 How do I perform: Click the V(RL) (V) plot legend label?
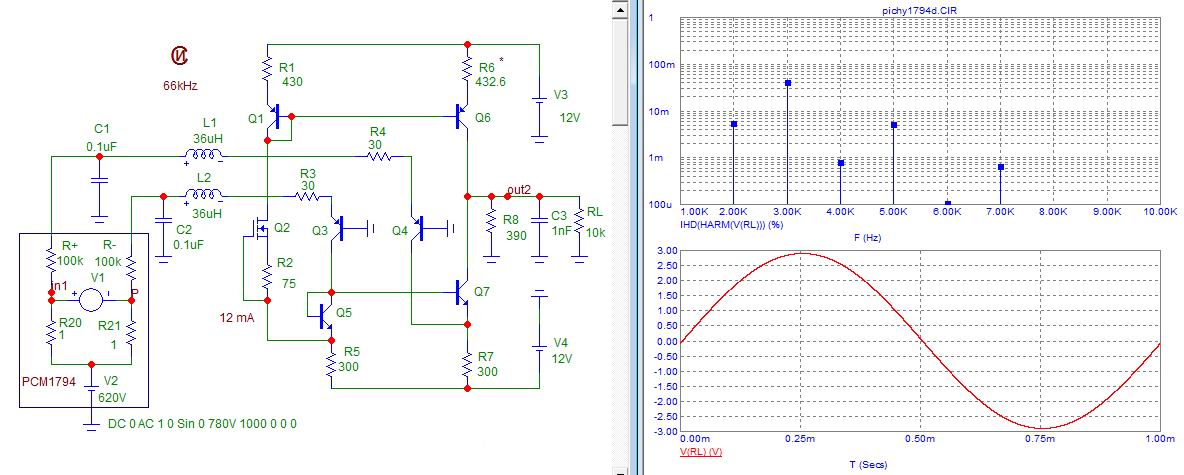[x=701, y=452]
